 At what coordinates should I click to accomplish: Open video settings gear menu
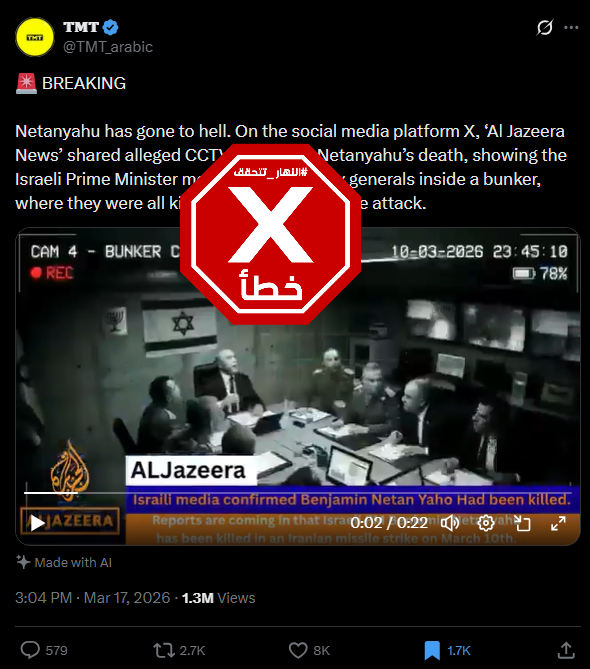click(x=485, y=523)
